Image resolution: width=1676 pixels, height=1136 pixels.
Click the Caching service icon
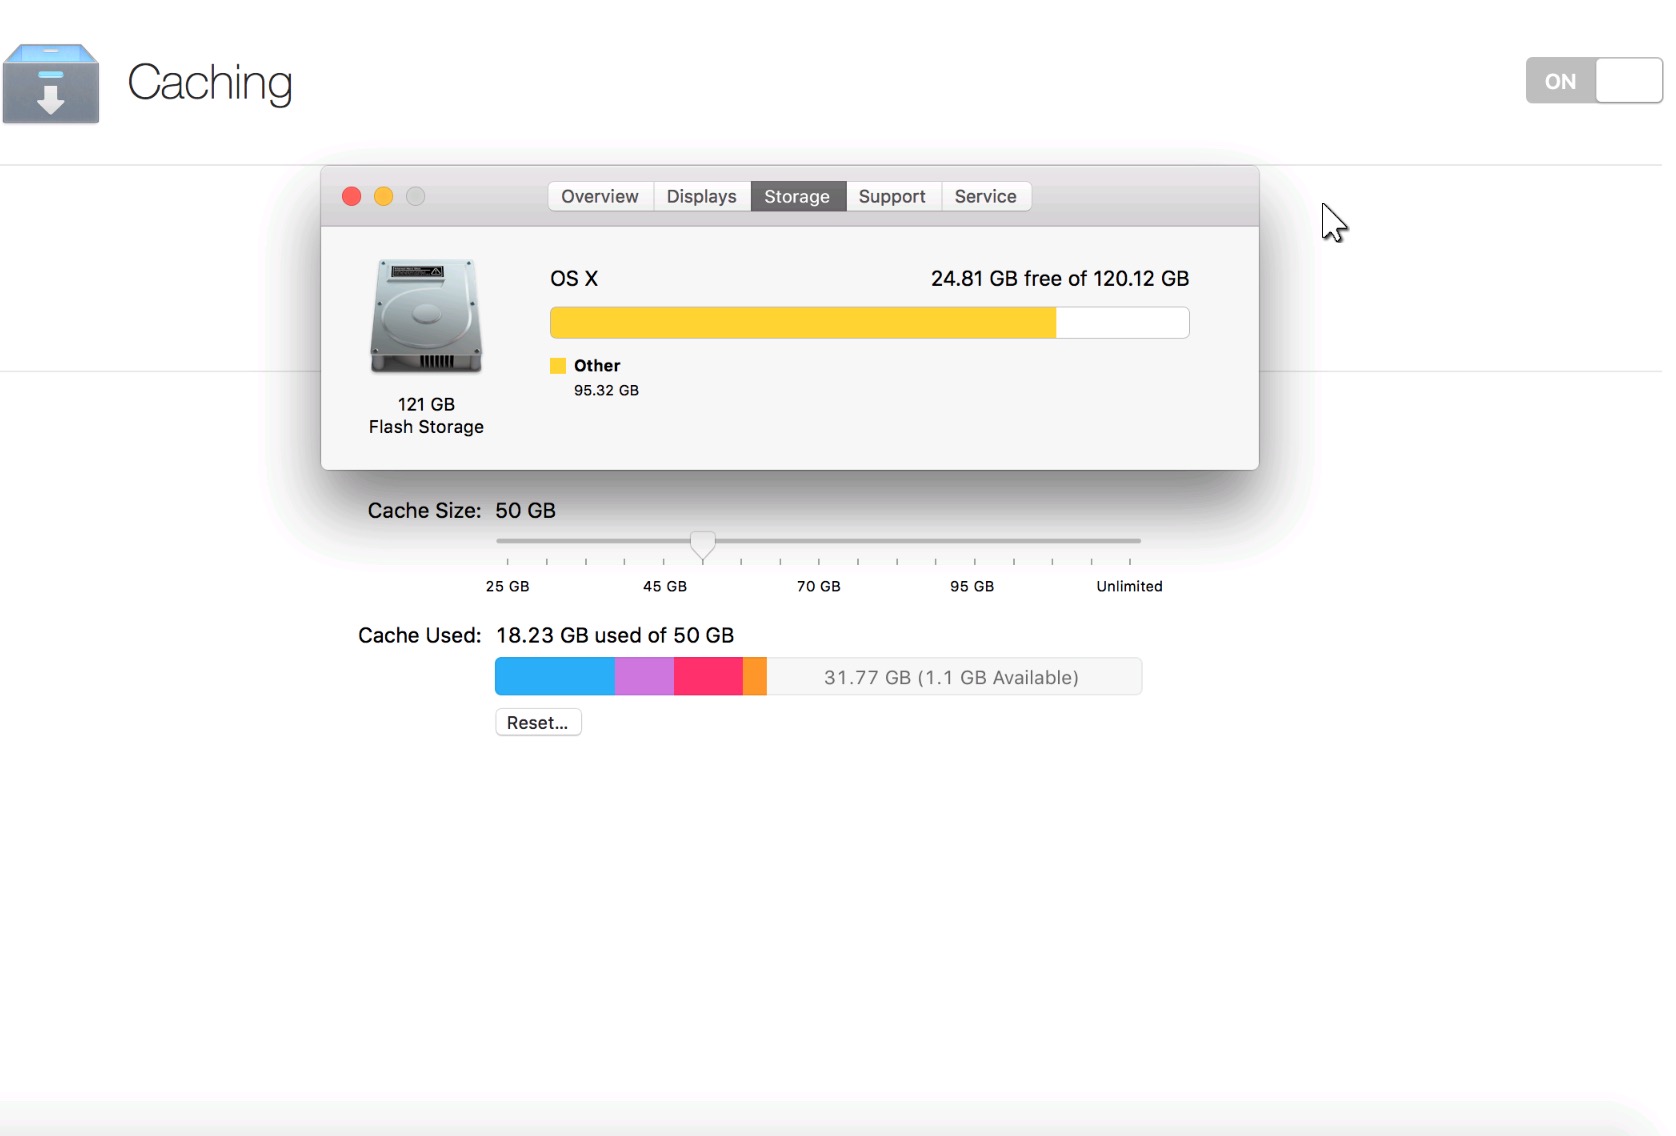[51, 84]
